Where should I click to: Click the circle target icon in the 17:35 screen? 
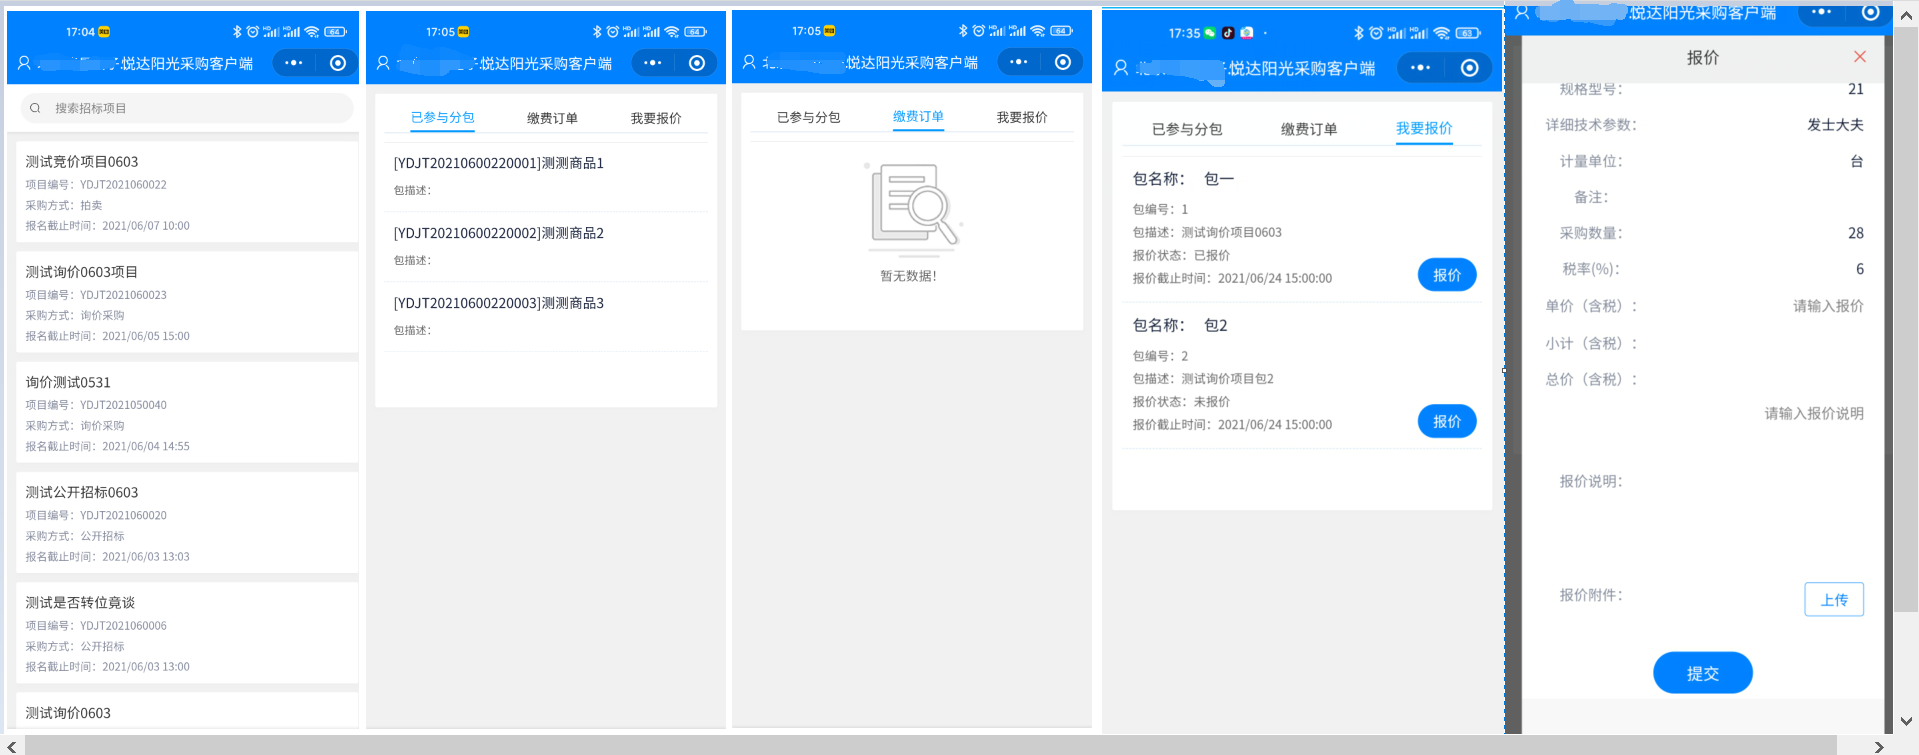click(1469, 68)
